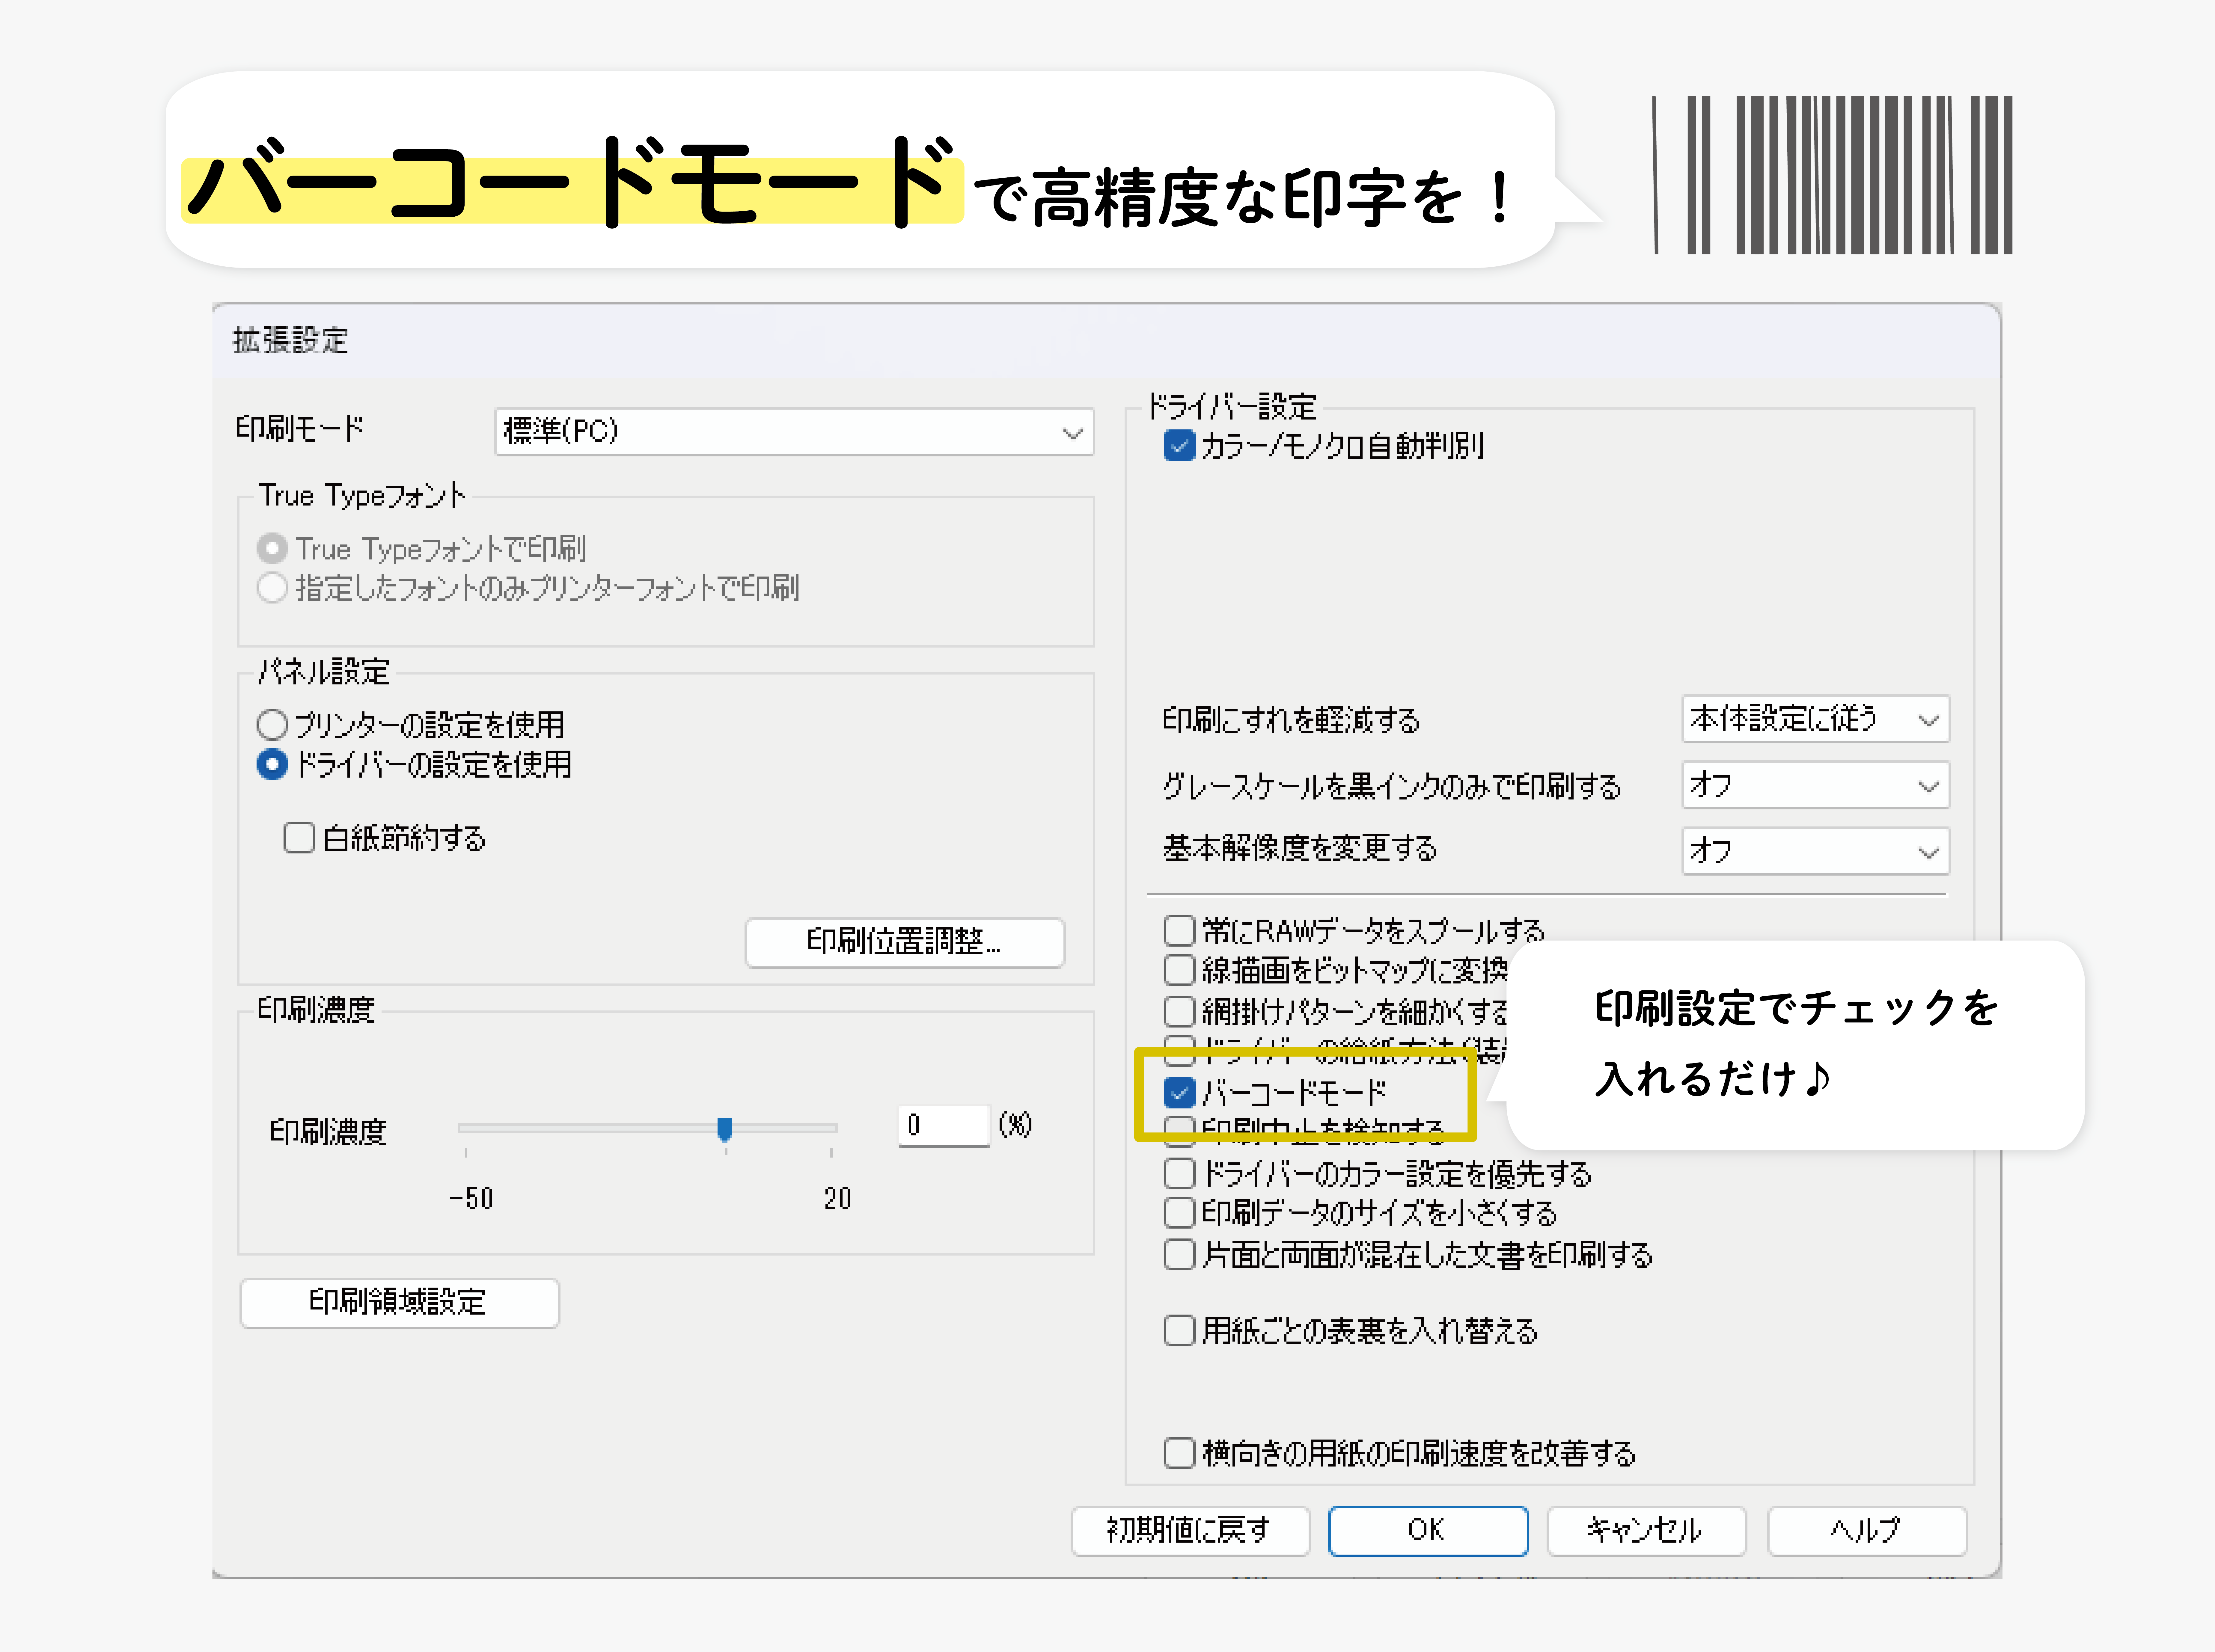Uncheck the バーコードモード checkbox
Image resolution: width=2215 pixels, height=1652 pixels.
(1180, 1092)
